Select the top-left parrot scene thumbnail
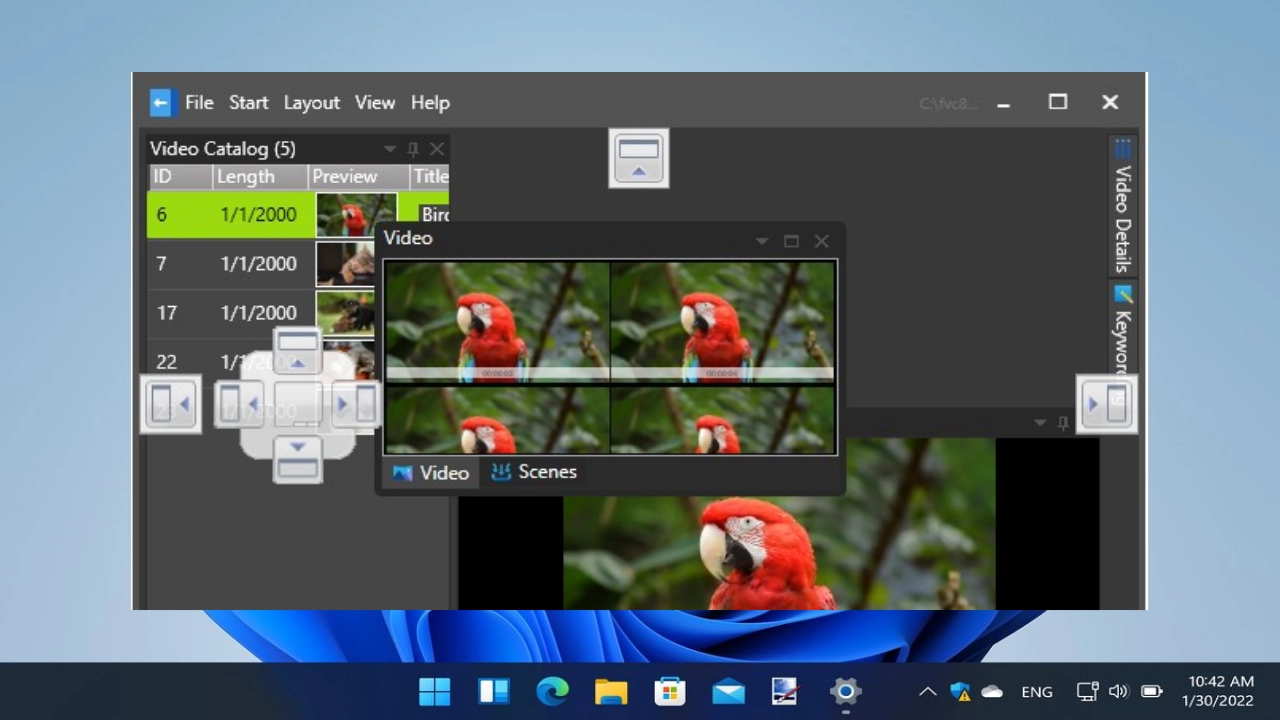The height and width of the screenshot is (720, 1280). [x=497, y=322]
